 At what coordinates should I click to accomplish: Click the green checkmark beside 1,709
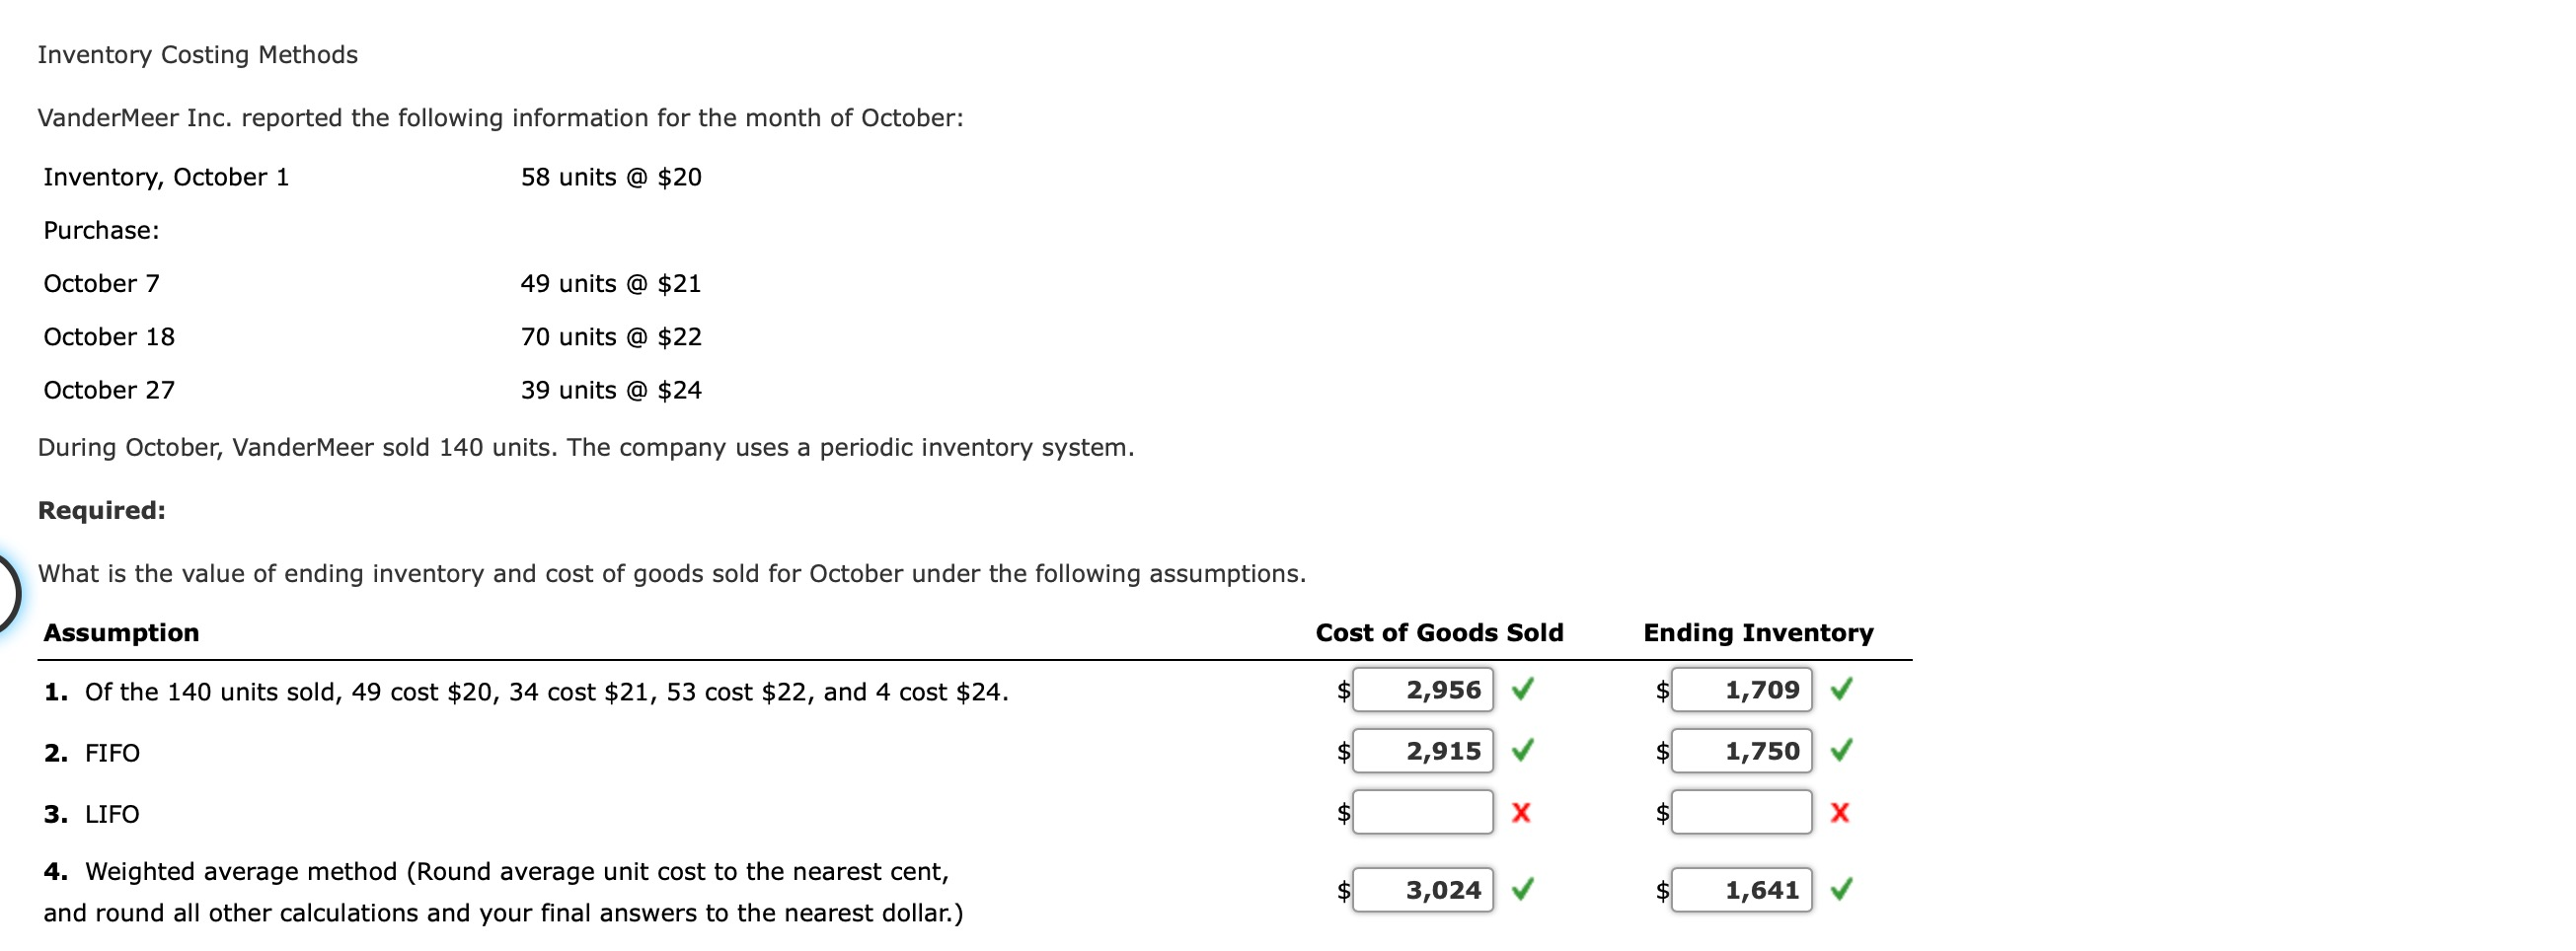1844,690
